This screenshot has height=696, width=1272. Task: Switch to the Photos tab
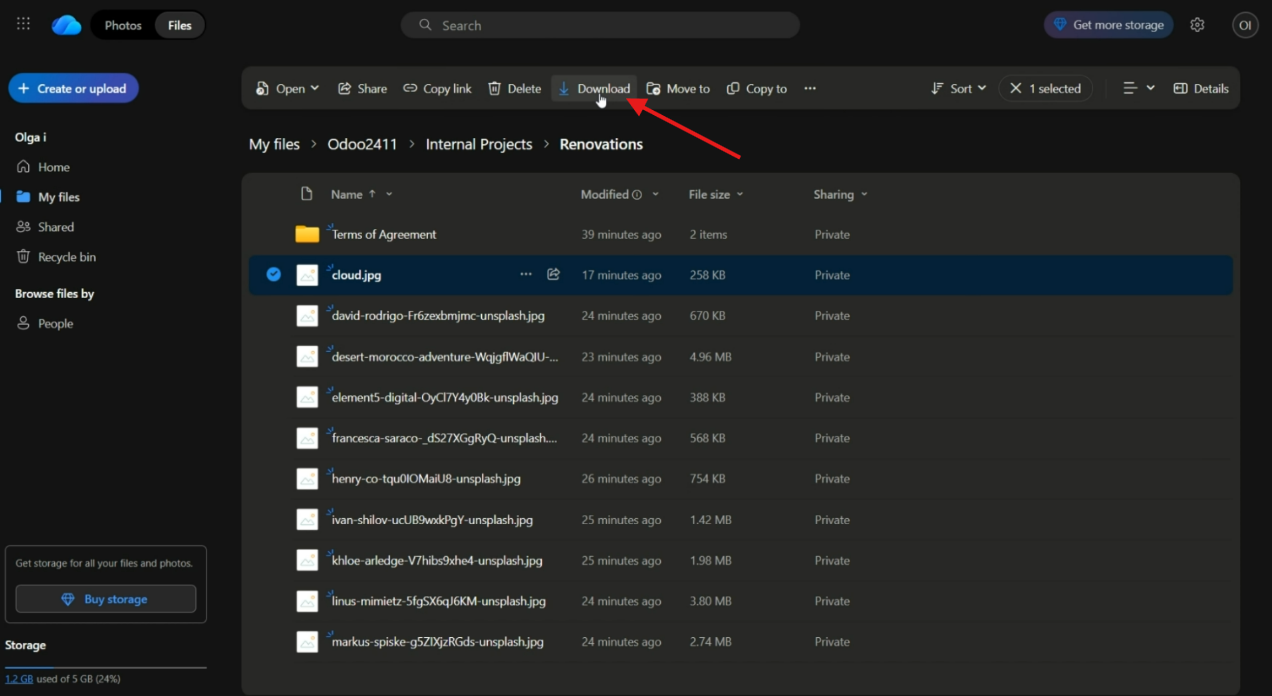click(x=123, y=25)
